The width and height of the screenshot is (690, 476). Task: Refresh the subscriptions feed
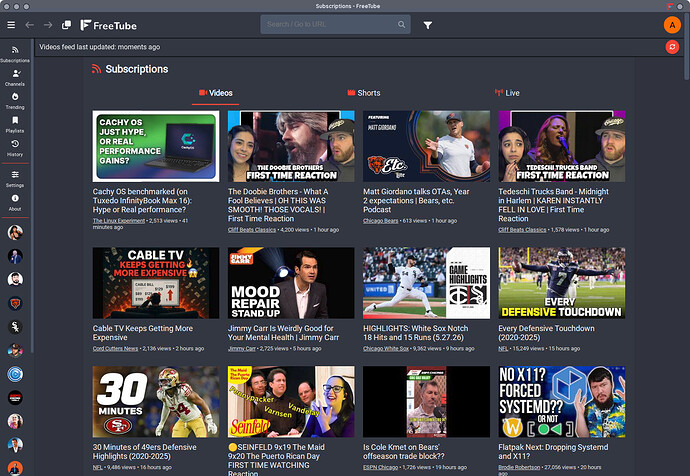click(x=672, y=47)
